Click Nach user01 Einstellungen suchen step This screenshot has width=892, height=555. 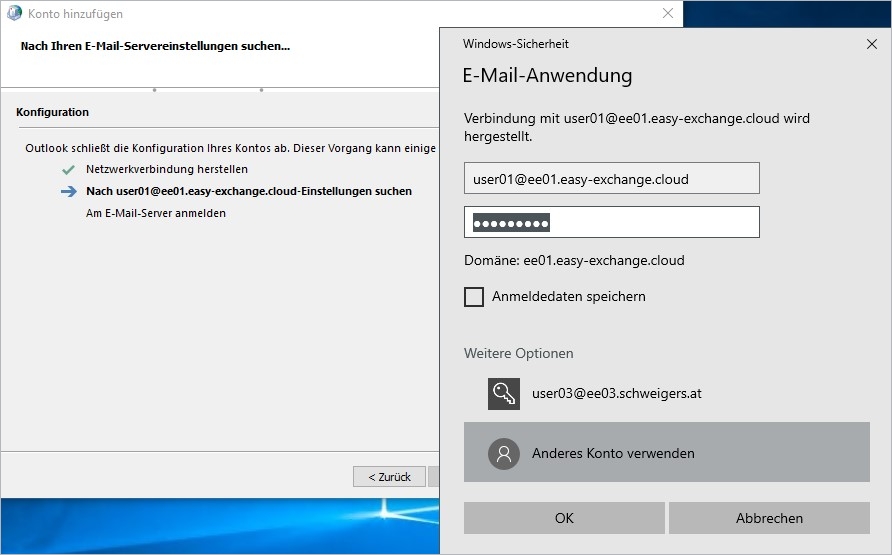tap(249, 191)
